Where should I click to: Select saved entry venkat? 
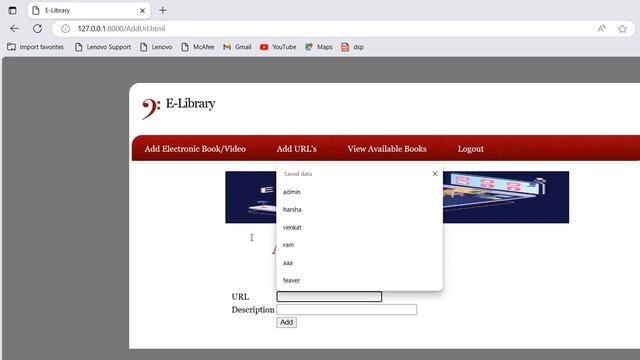coord(359,227)
